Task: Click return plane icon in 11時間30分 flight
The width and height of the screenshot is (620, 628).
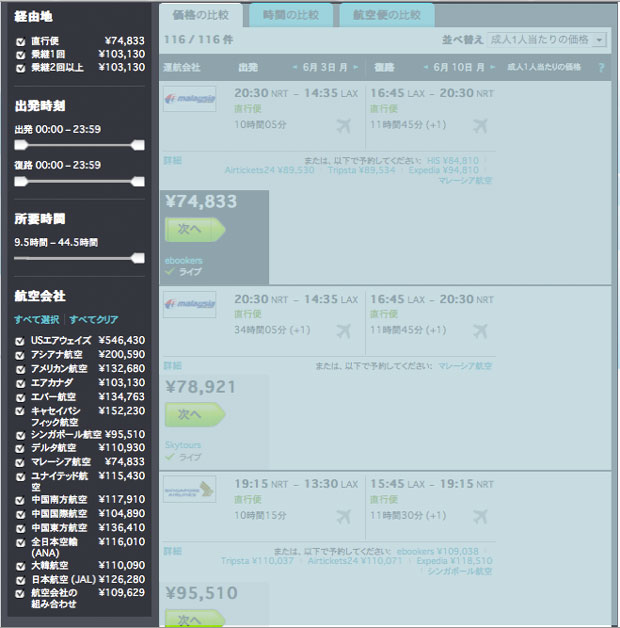Action: click(480, 517)
